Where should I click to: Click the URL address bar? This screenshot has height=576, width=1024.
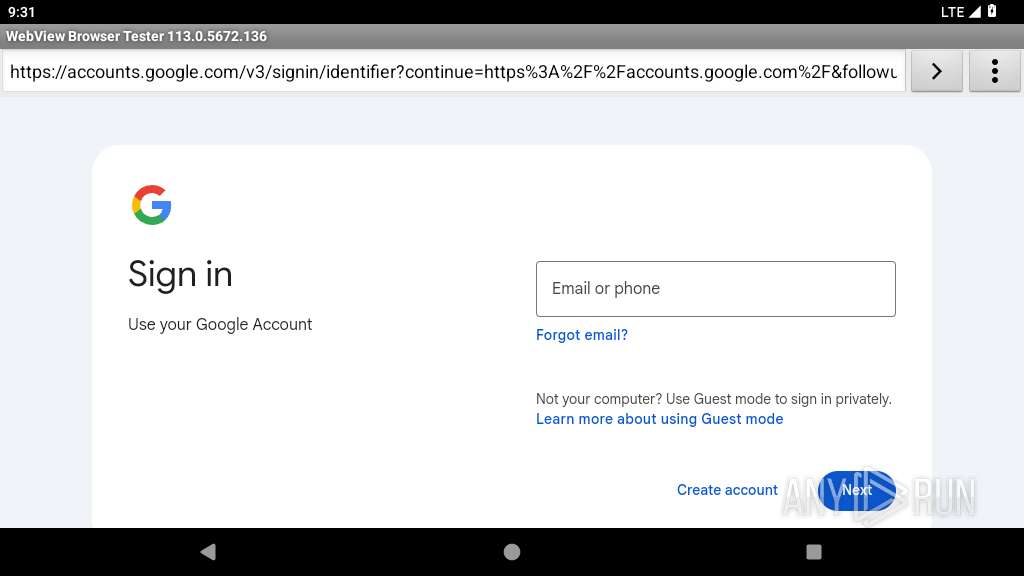[454, 71]
